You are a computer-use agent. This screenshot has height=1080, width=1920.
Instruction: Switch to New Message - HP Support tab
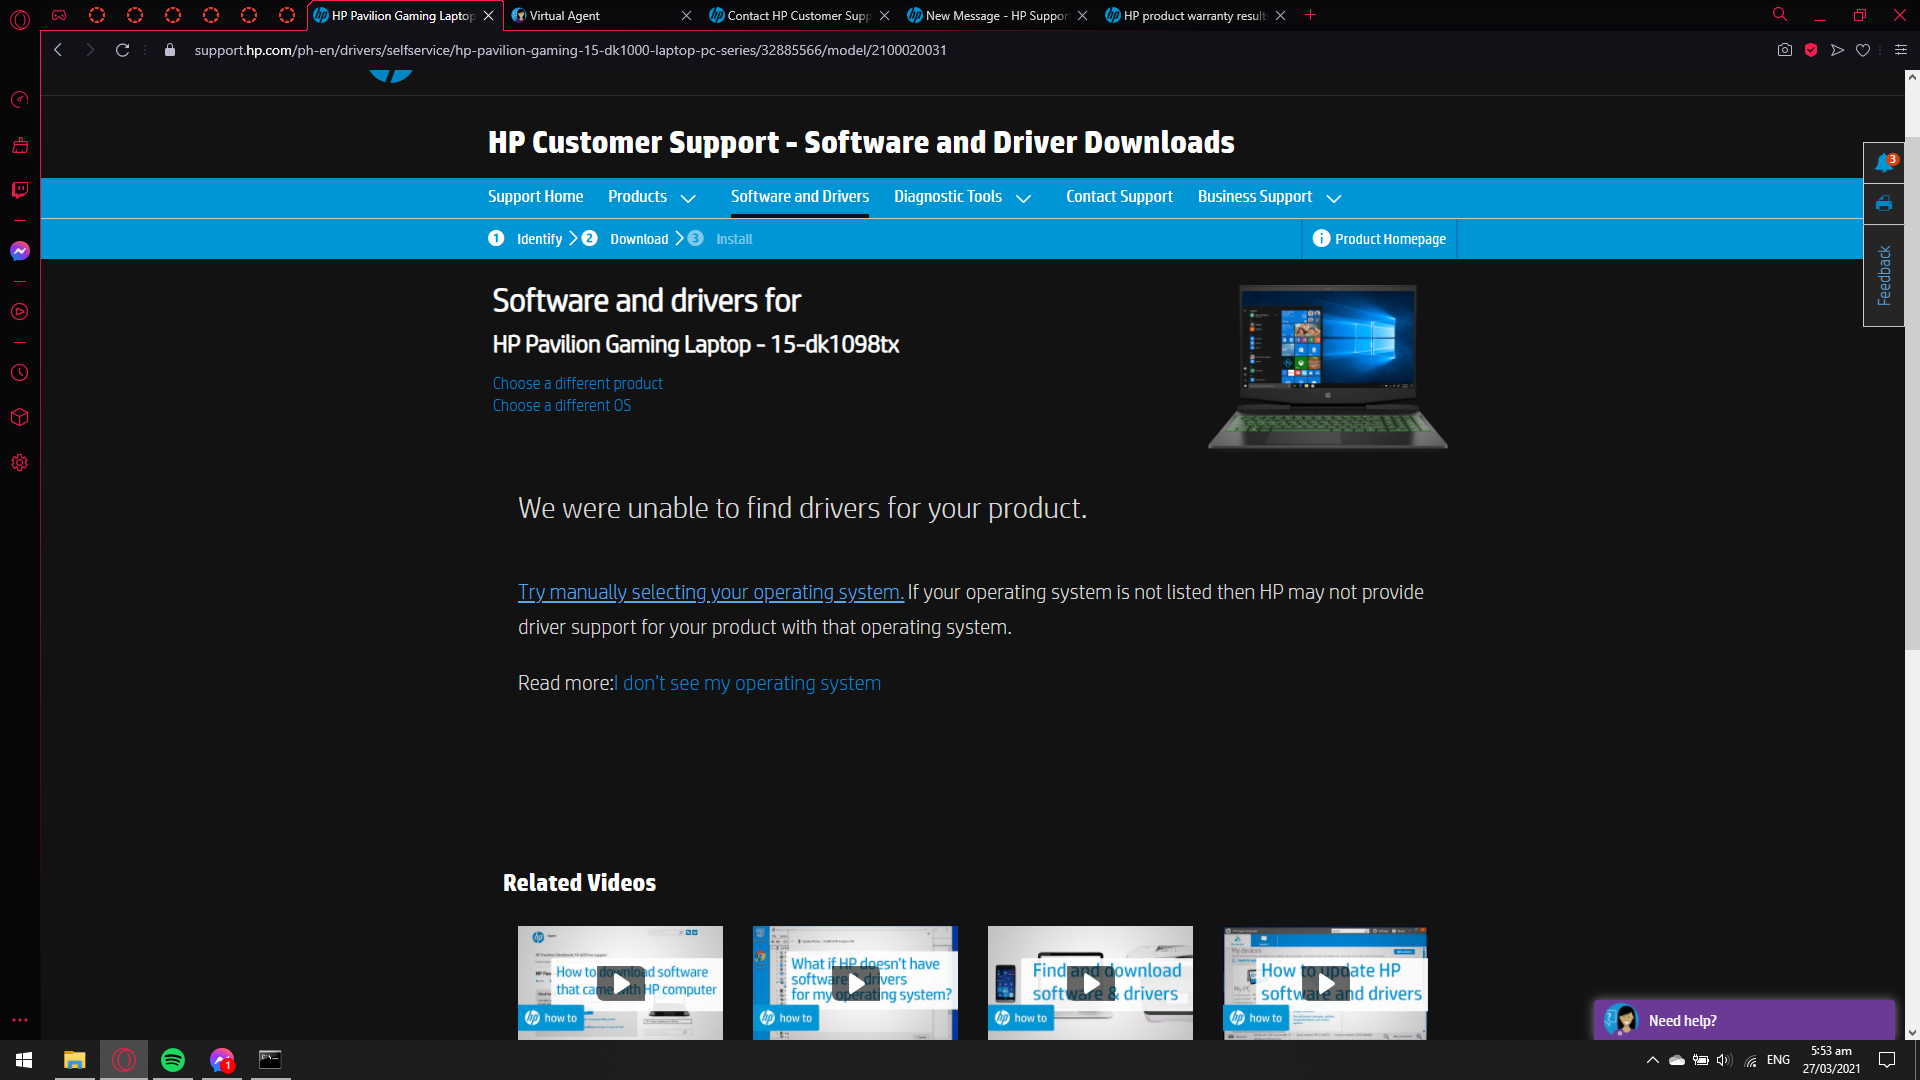pyautogui.click(x=997, y=15)
